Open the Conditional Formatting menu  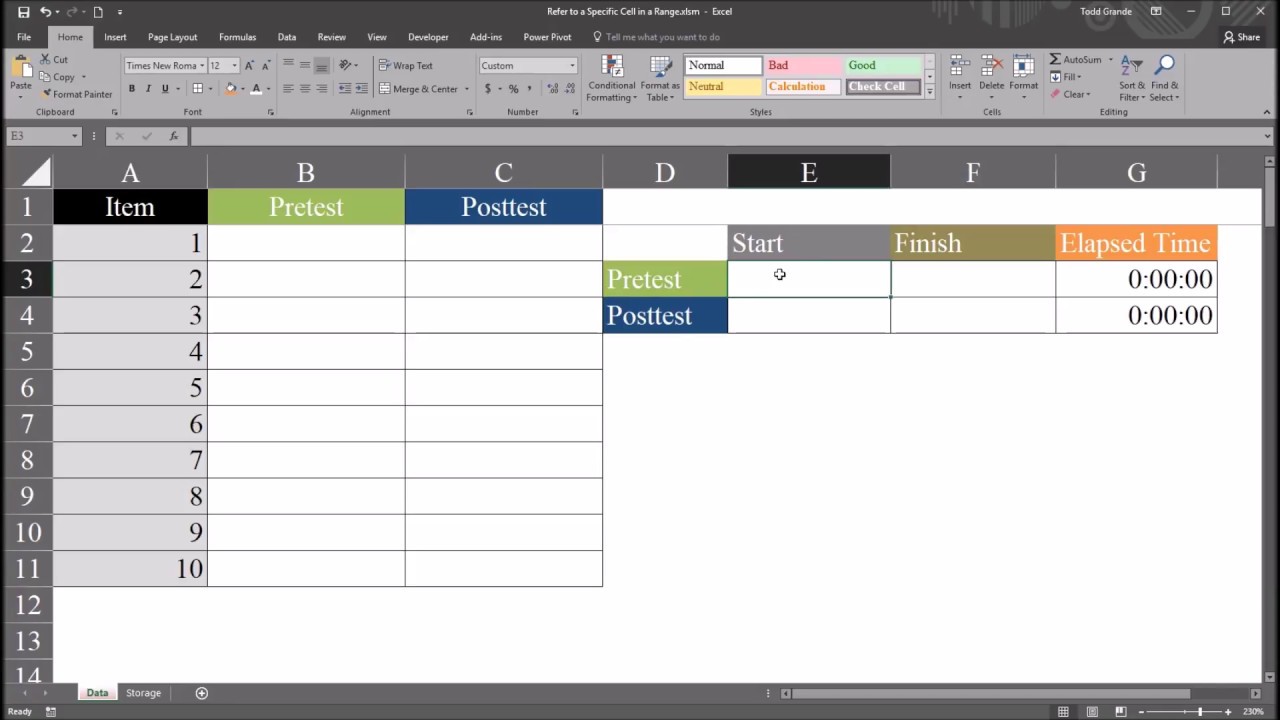click(x=611, y=78)
